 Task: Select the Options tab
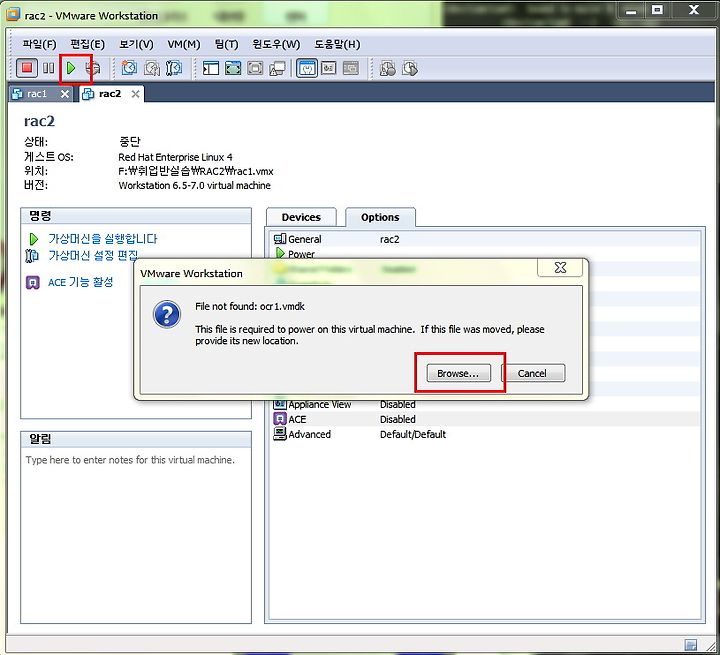pyautogui.click(x=380, y=217)
